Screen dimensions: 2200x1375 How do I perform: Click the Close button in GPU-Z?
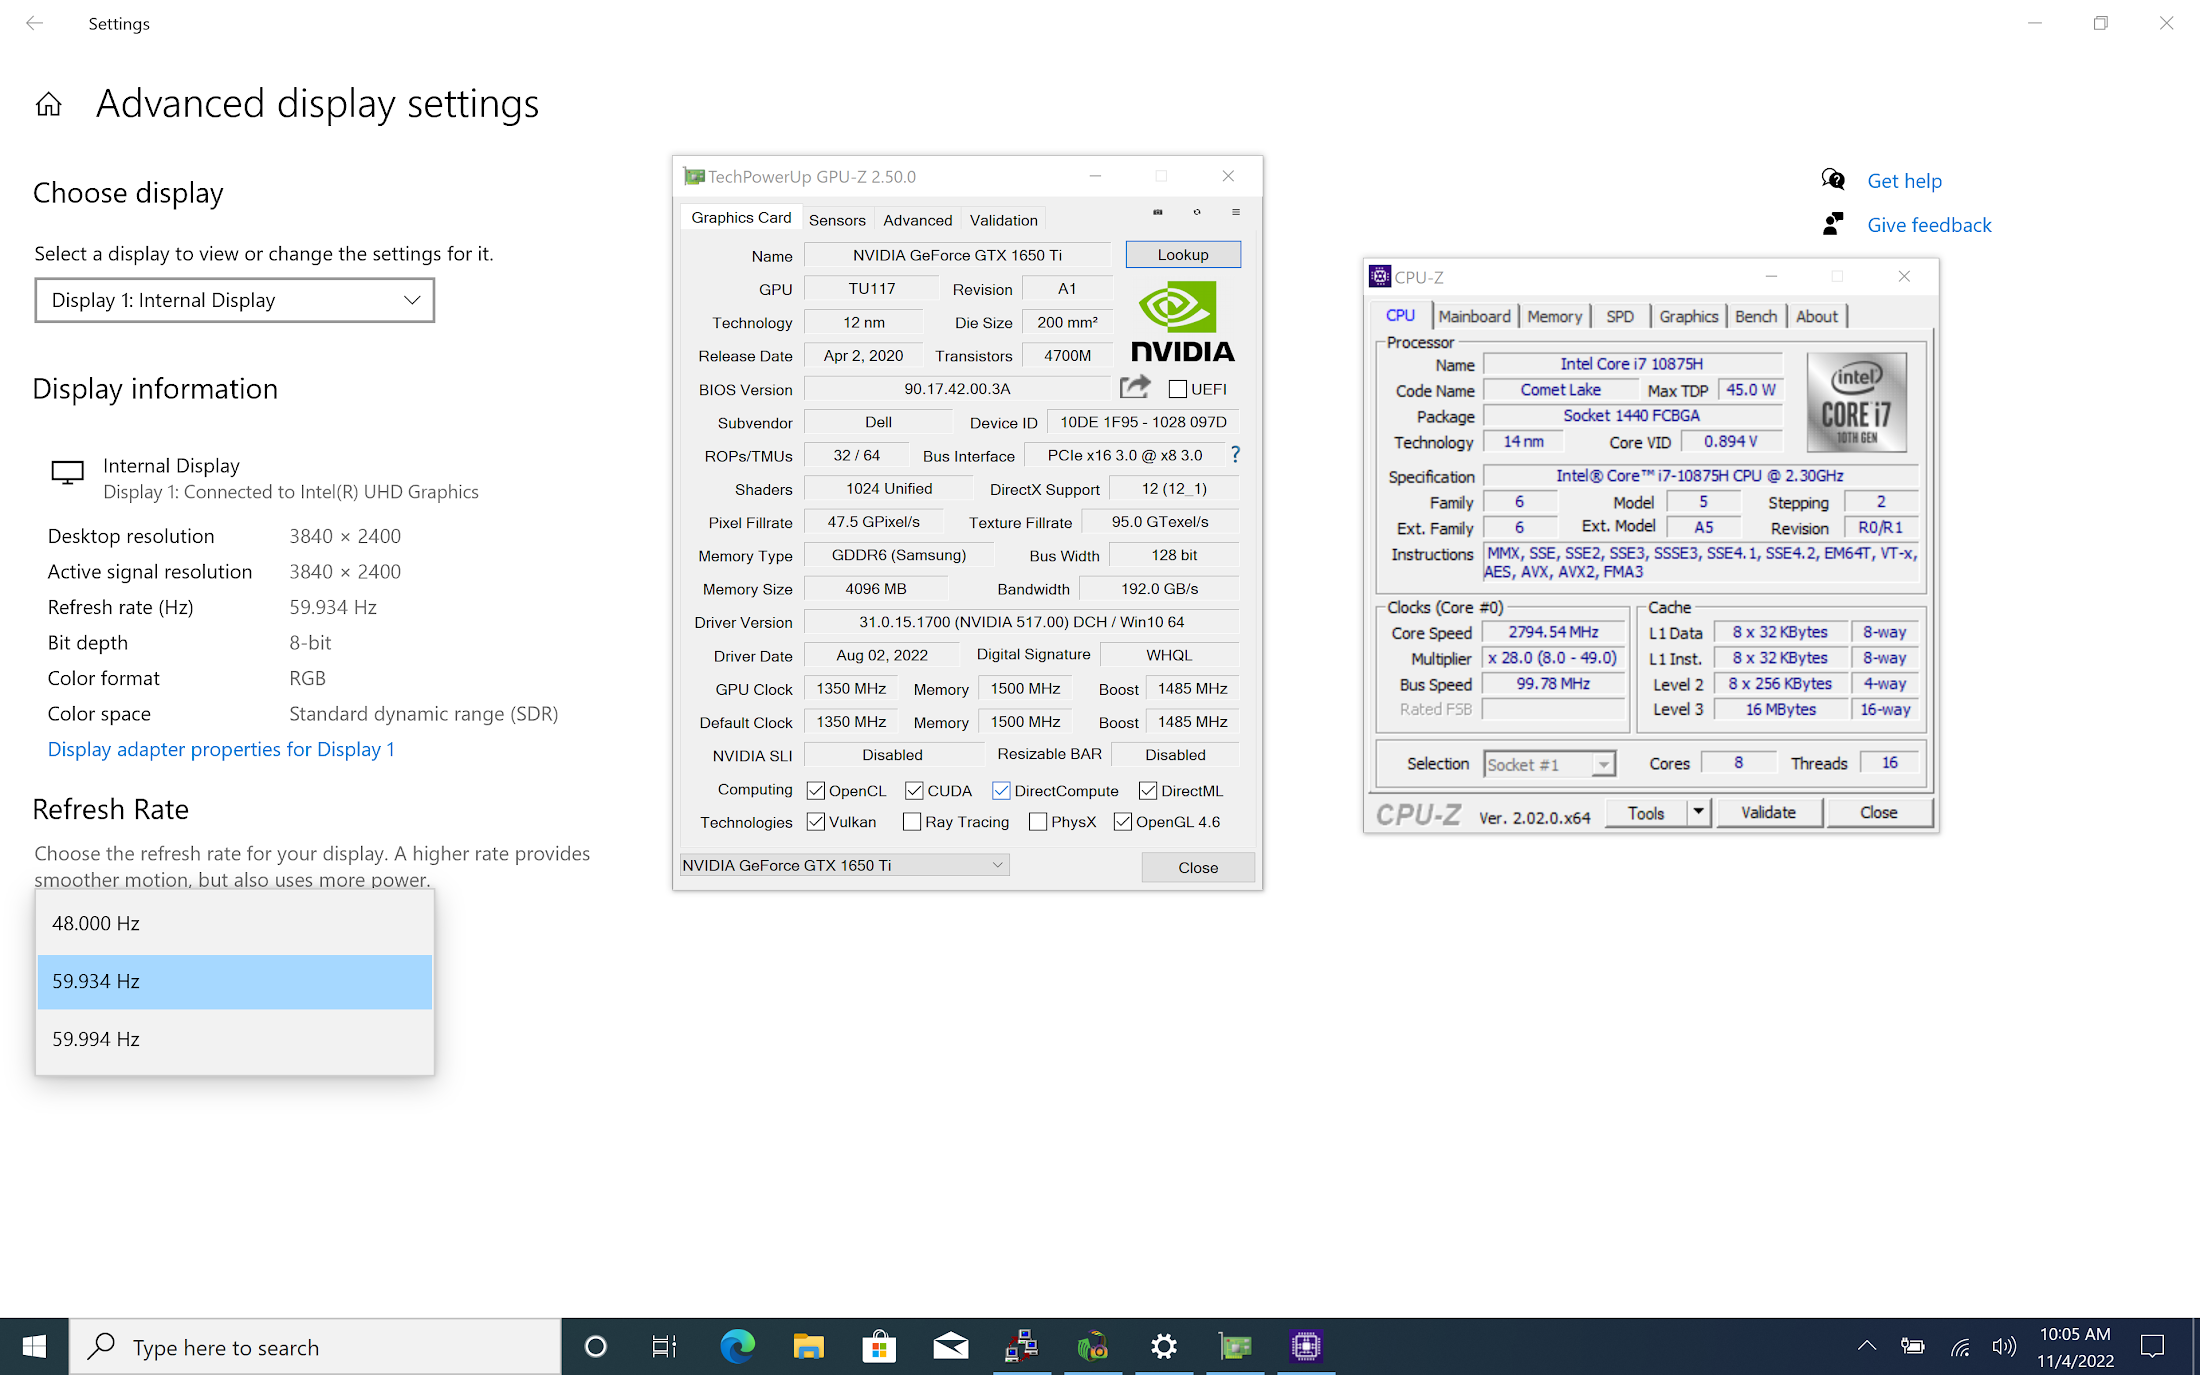[x=1198, y=867]
